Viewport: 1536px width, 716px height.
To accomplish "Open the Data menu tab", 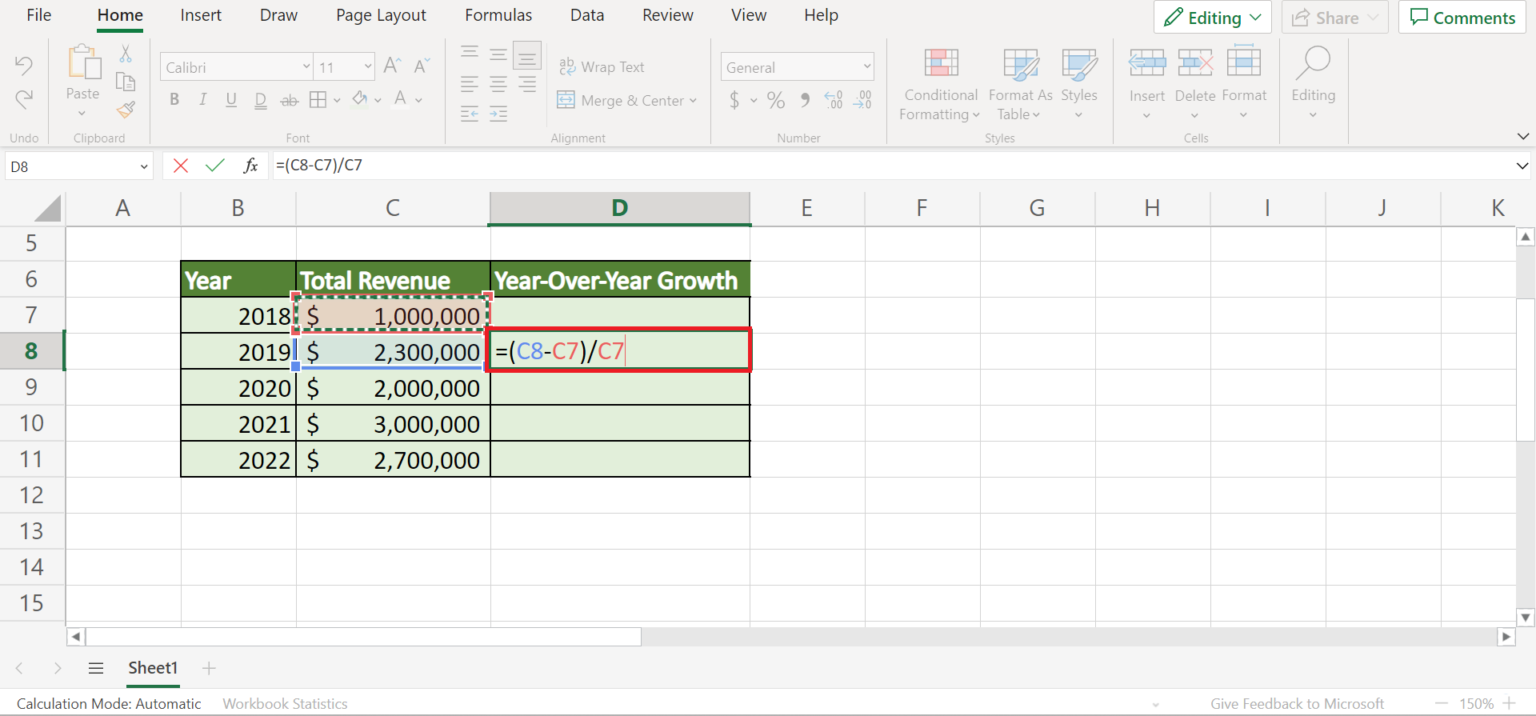I will pos(587,15).
